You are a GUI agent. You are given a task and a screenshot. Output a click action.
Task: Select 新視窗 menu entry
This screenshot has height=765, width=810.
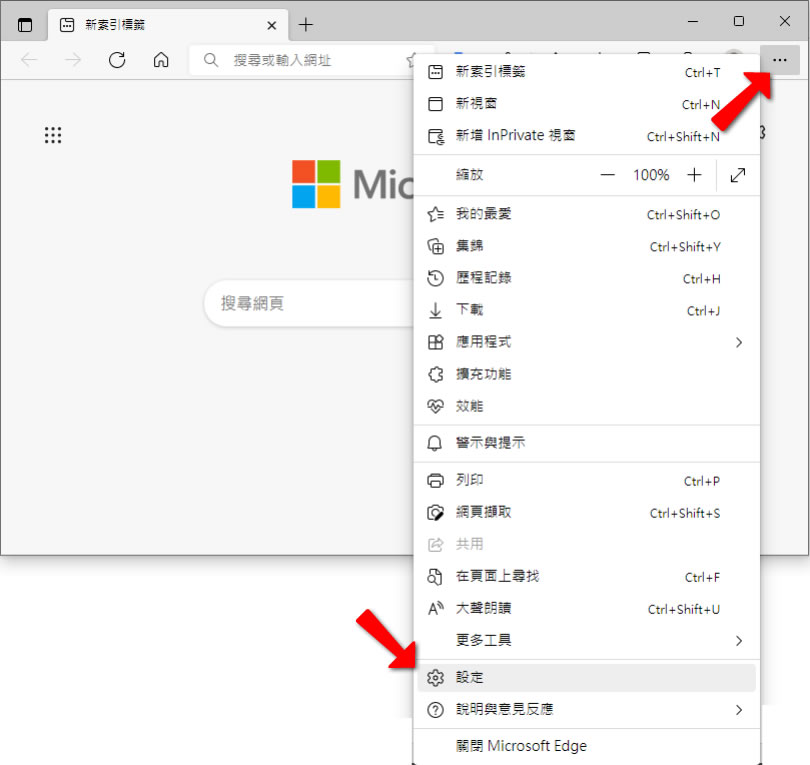point(587,104)
